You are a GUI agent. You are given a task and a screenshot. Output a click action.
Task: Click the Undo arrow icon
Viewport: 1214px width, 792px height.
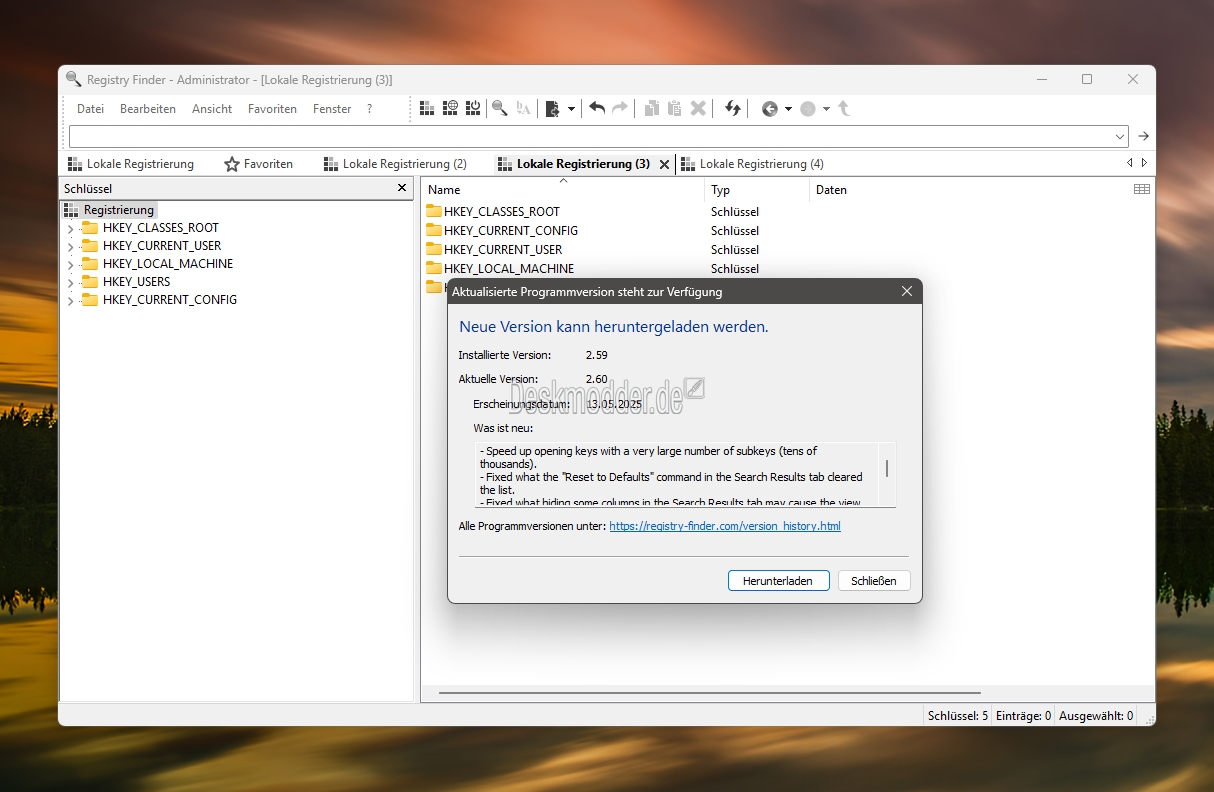pyautogui.click(x=597, y=108)
